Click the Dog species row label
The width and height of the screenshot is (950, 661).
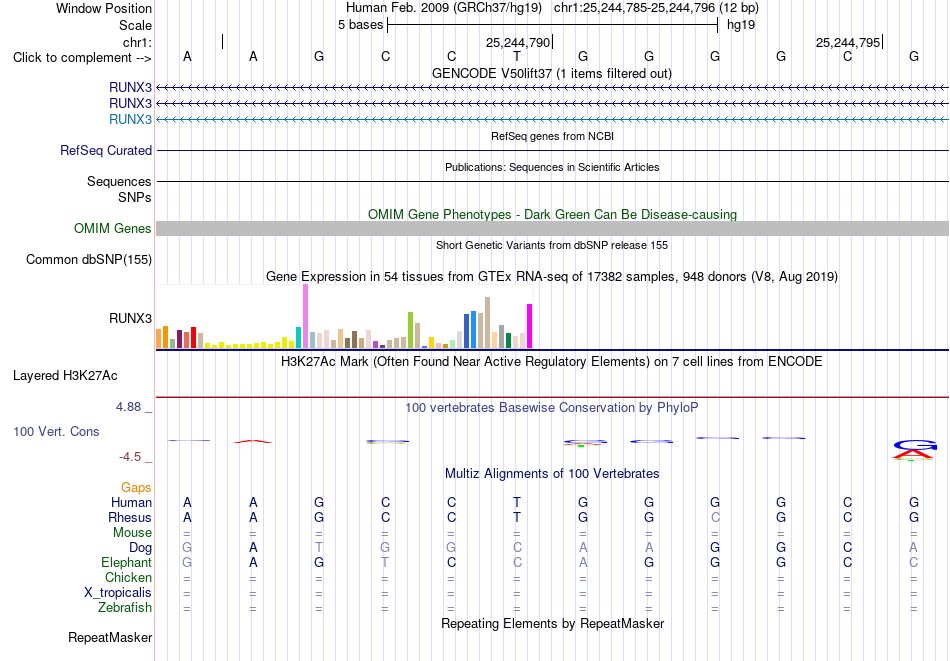tap(141, 548)
